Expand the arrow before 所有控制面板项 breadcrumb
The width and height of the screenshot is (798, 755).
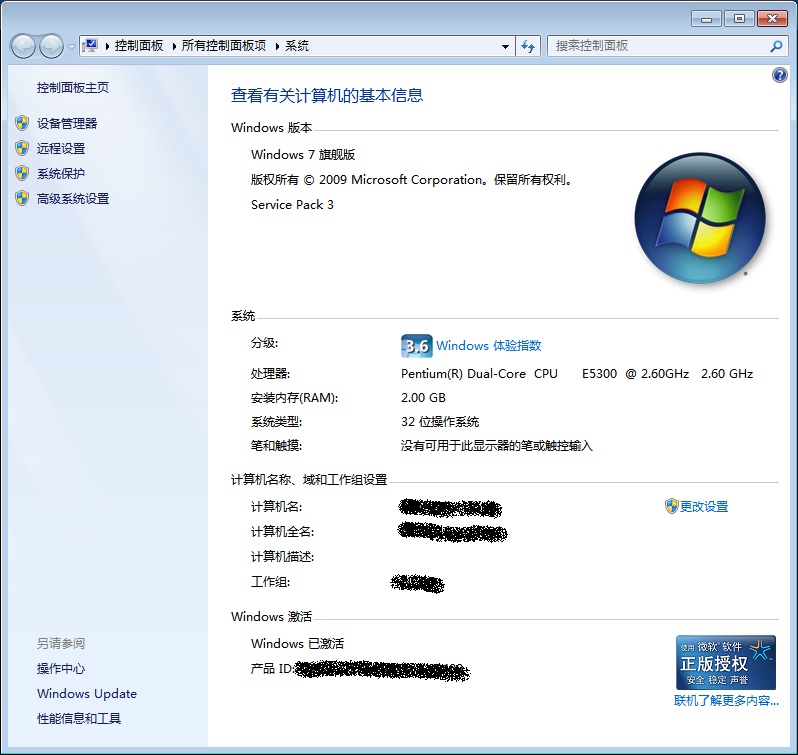pos(174,46)
